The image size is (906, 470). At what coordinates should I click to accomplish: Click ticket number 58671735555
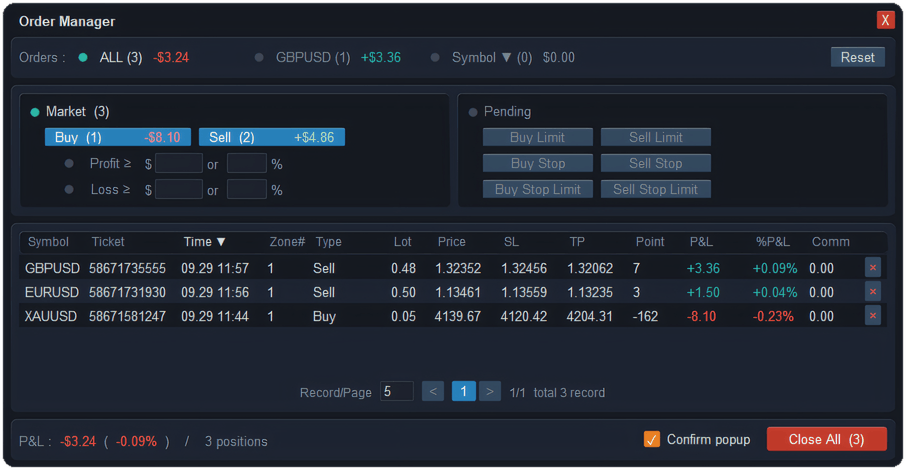pos(127,268)
